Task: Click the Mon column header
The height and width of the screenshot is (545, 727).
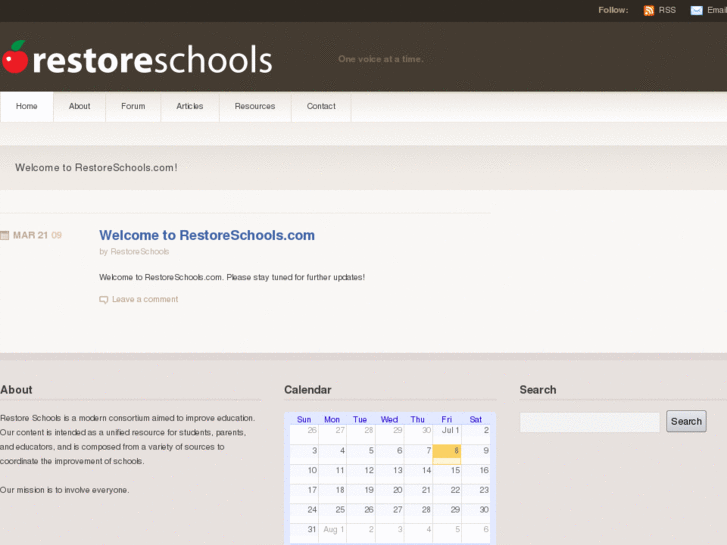Action: click(x=332, y=419)
